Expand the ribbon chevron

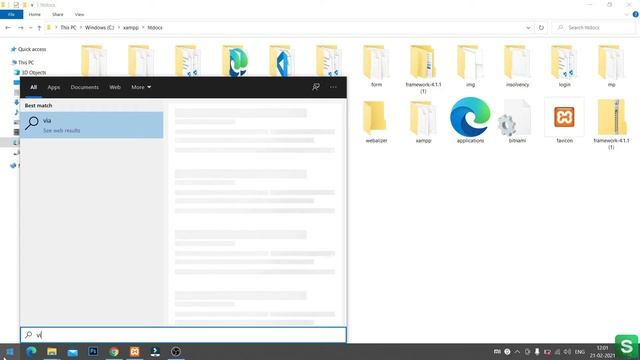tap(627, 14)
